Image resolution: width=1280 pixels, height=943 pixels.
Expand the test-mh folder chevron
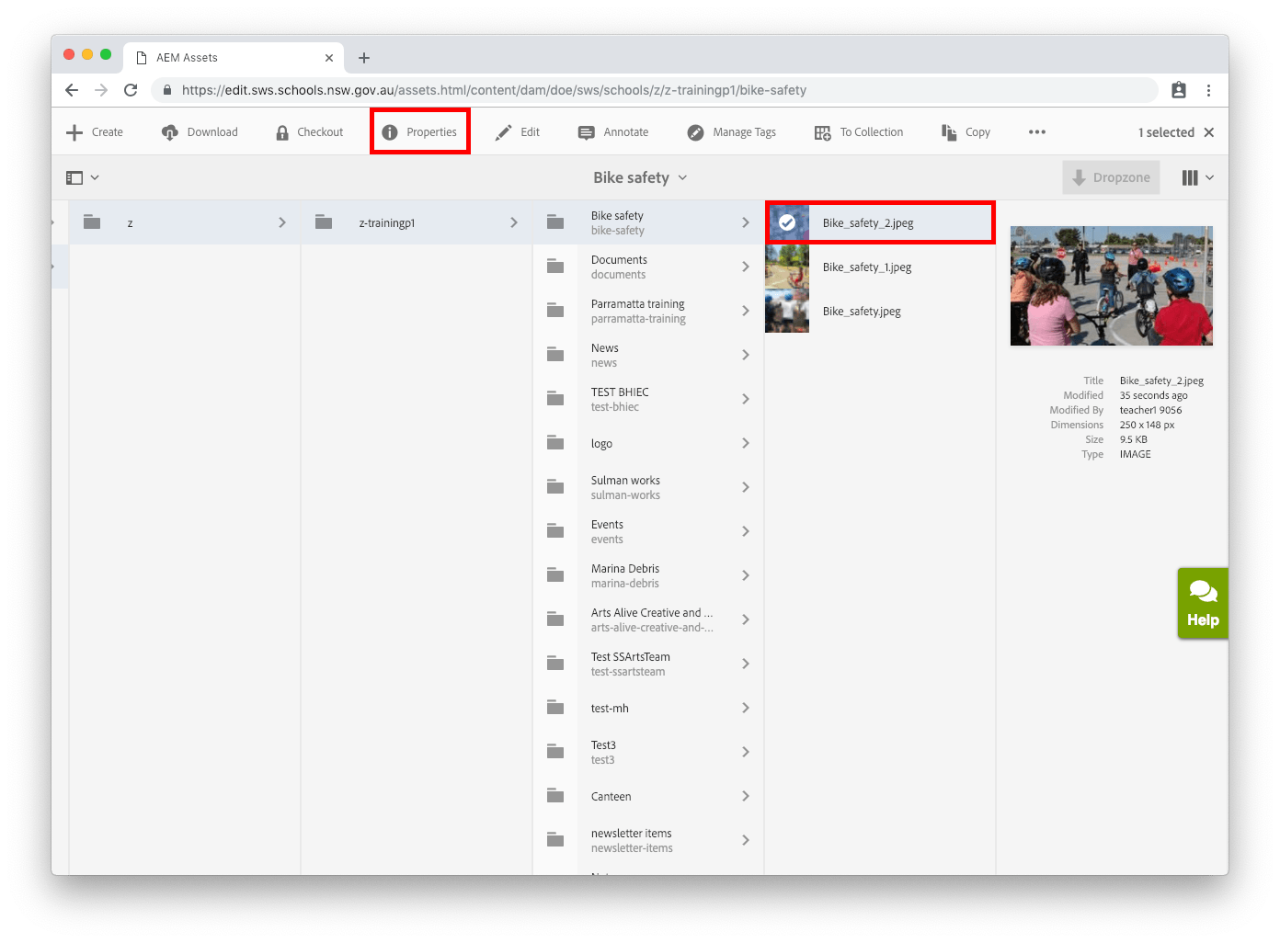tap(745, 708)
